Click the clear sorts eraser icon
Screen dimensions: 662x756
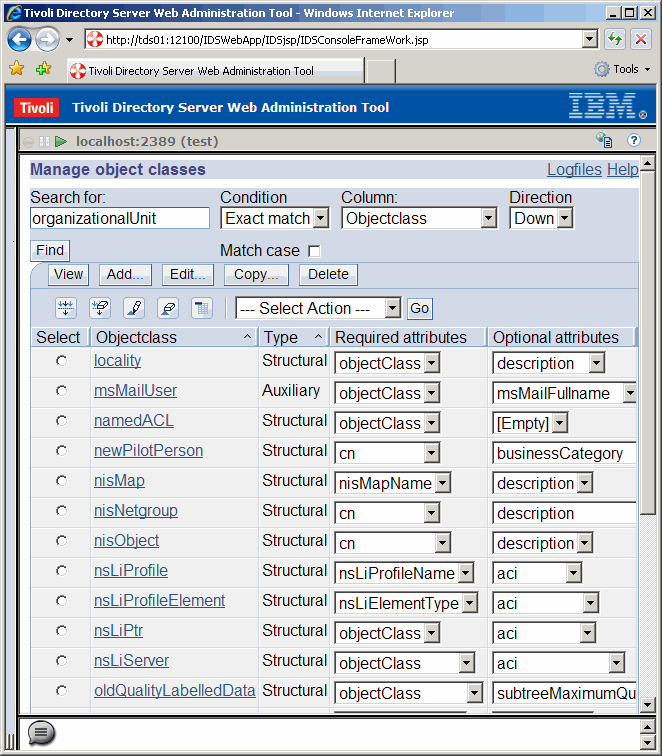point(168,308)
